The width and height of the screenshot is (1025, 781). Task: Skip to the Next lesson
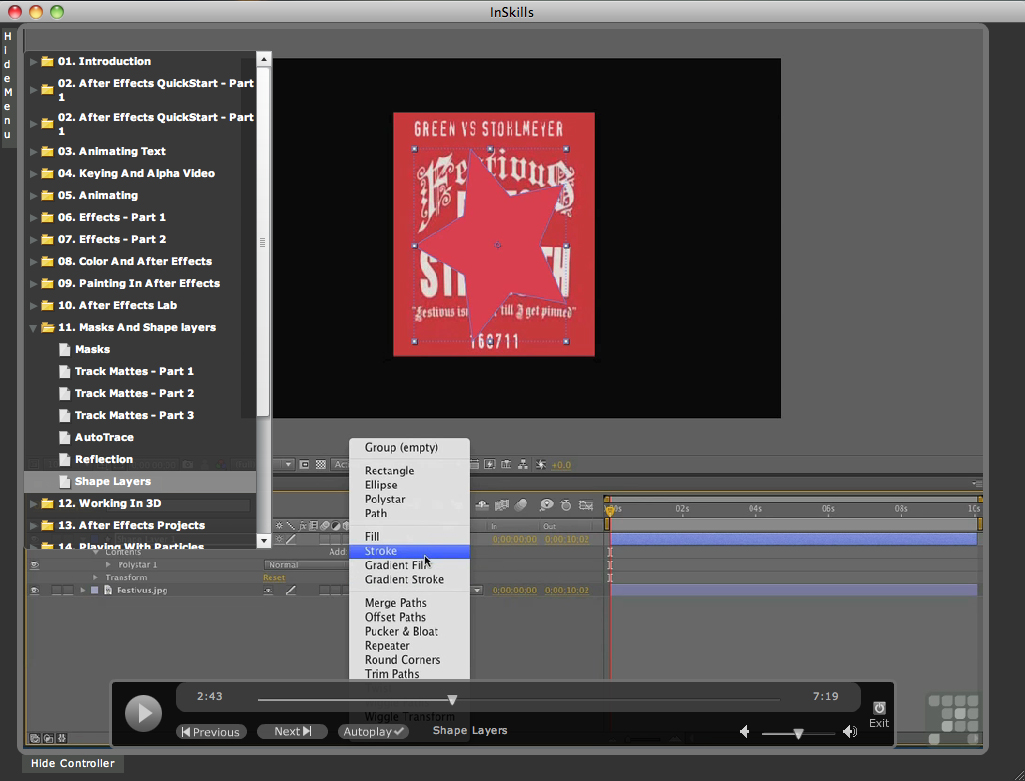coord(292,731)
